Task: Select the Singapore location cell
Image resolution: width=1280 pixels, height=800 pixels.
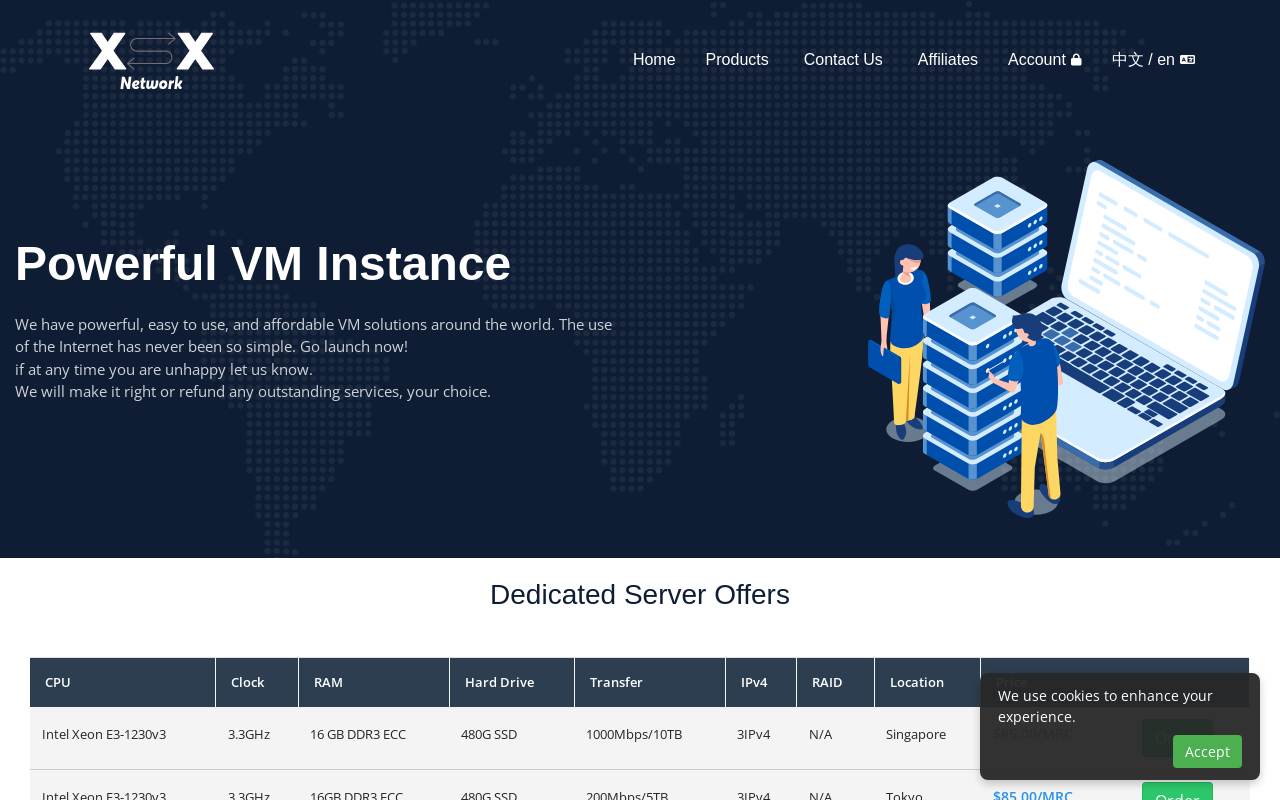Action: pyautogui.click(x=916, y=734)
